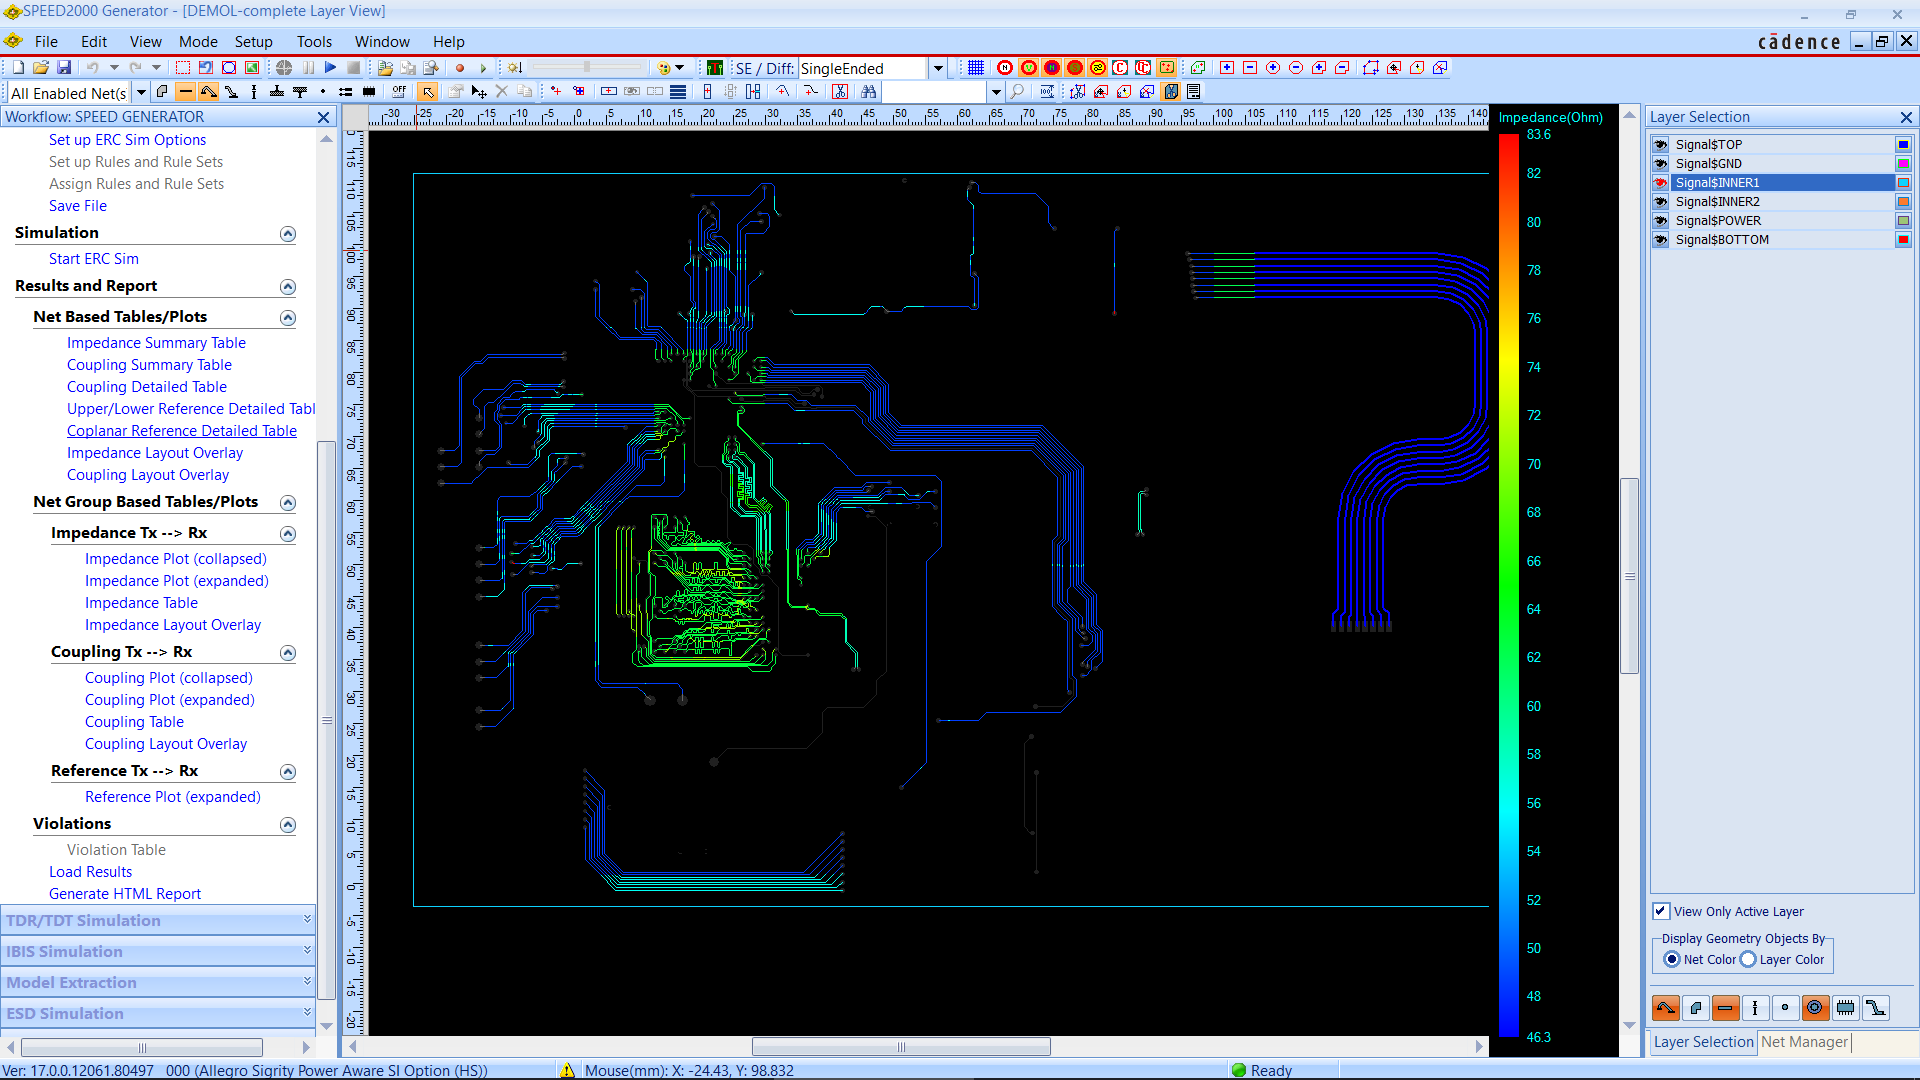Click the red record dot icon
The height and width of the screenshot is (1080, 1920).
pyautogui.click(x=460, y=68)
